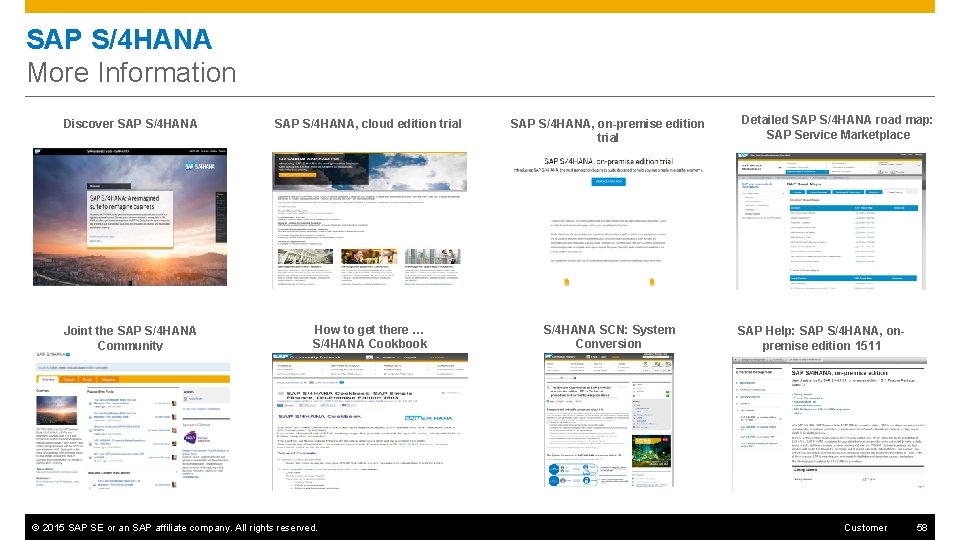Click the 'How to get there ... S/4HANA Cookbook' heading
The image size is (960, 540).
click(x=370, y=337)
